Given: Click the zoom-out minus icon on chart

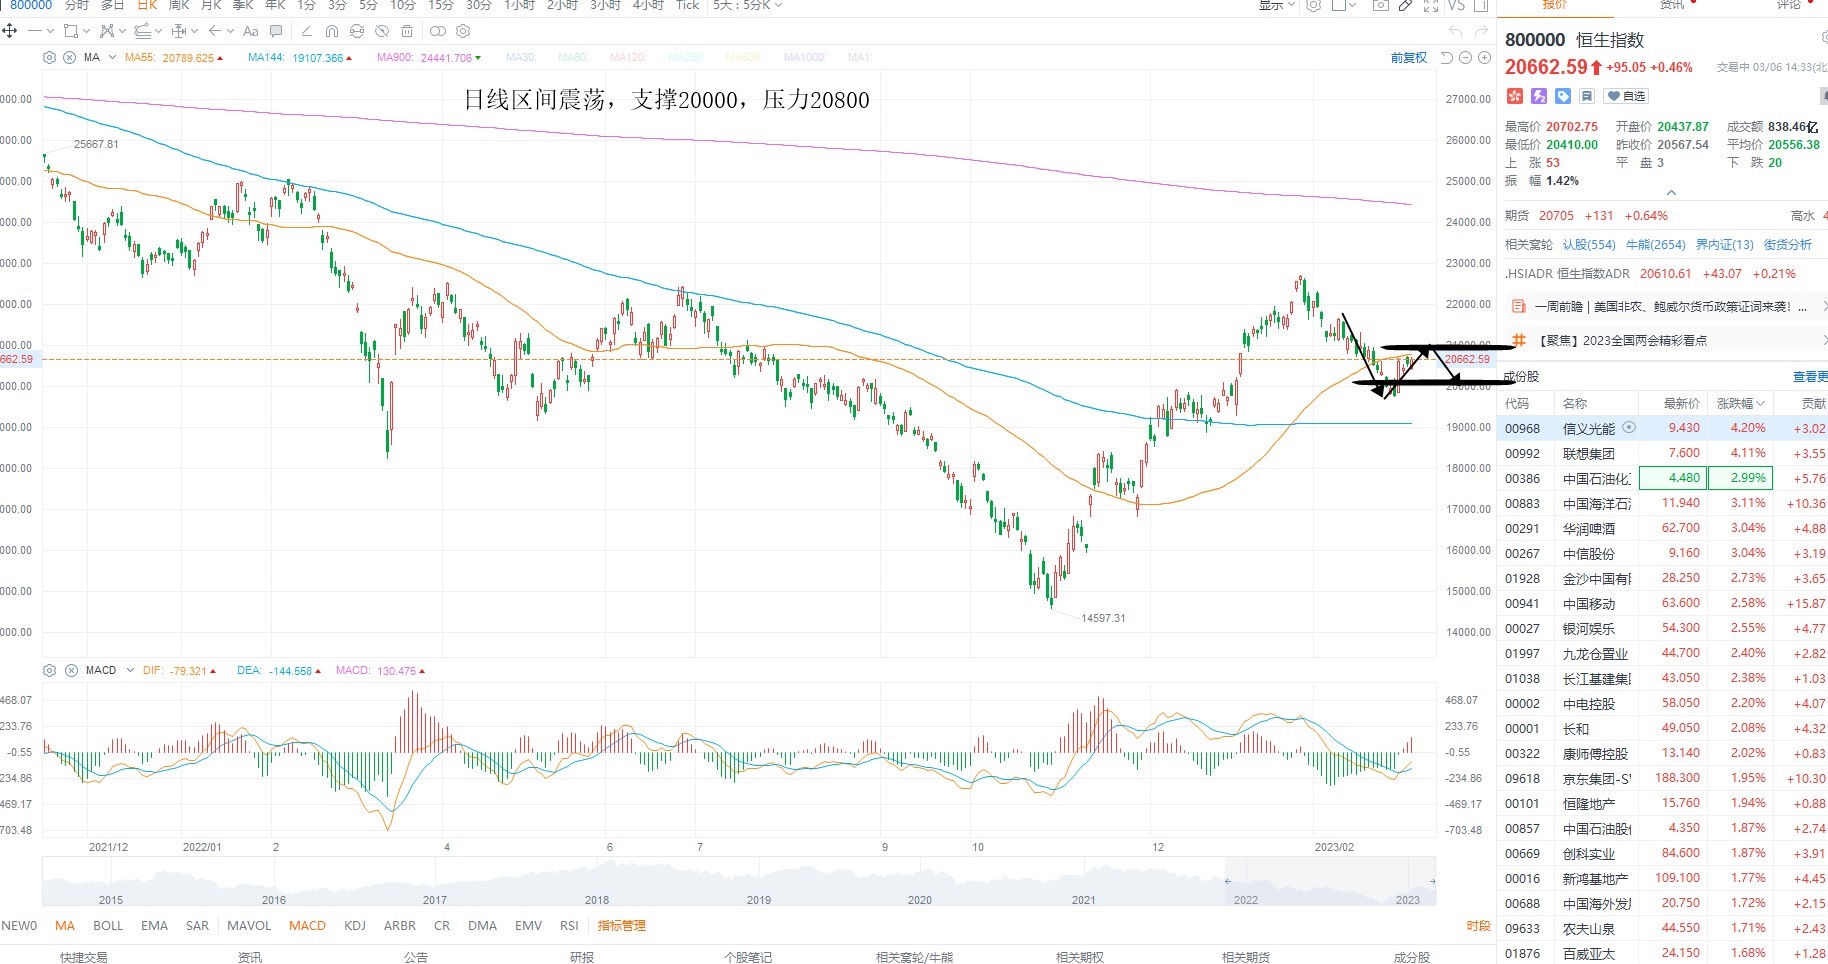Looking at the screenshot, I should pos(1466,58).
